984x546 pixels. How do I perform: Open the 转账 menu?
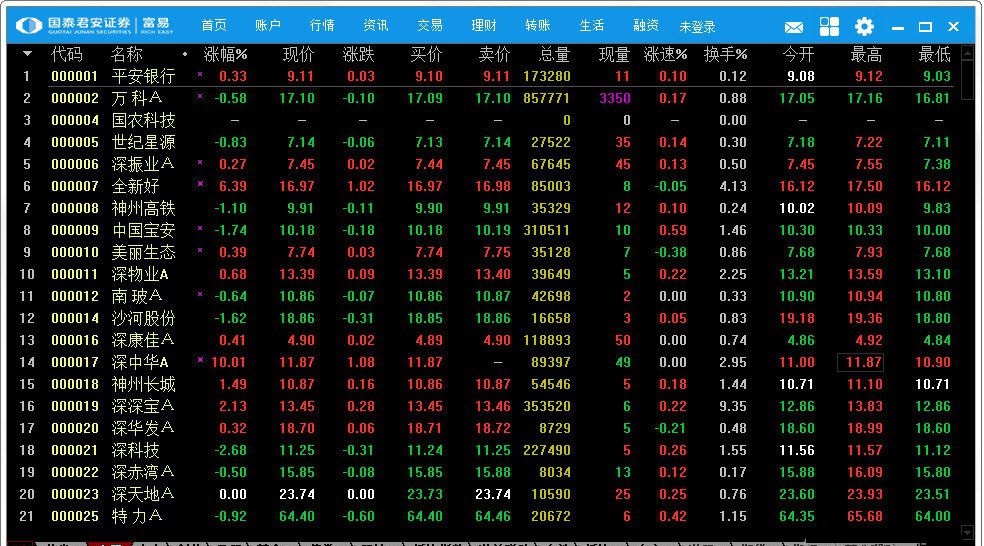[x=538, y=25]
